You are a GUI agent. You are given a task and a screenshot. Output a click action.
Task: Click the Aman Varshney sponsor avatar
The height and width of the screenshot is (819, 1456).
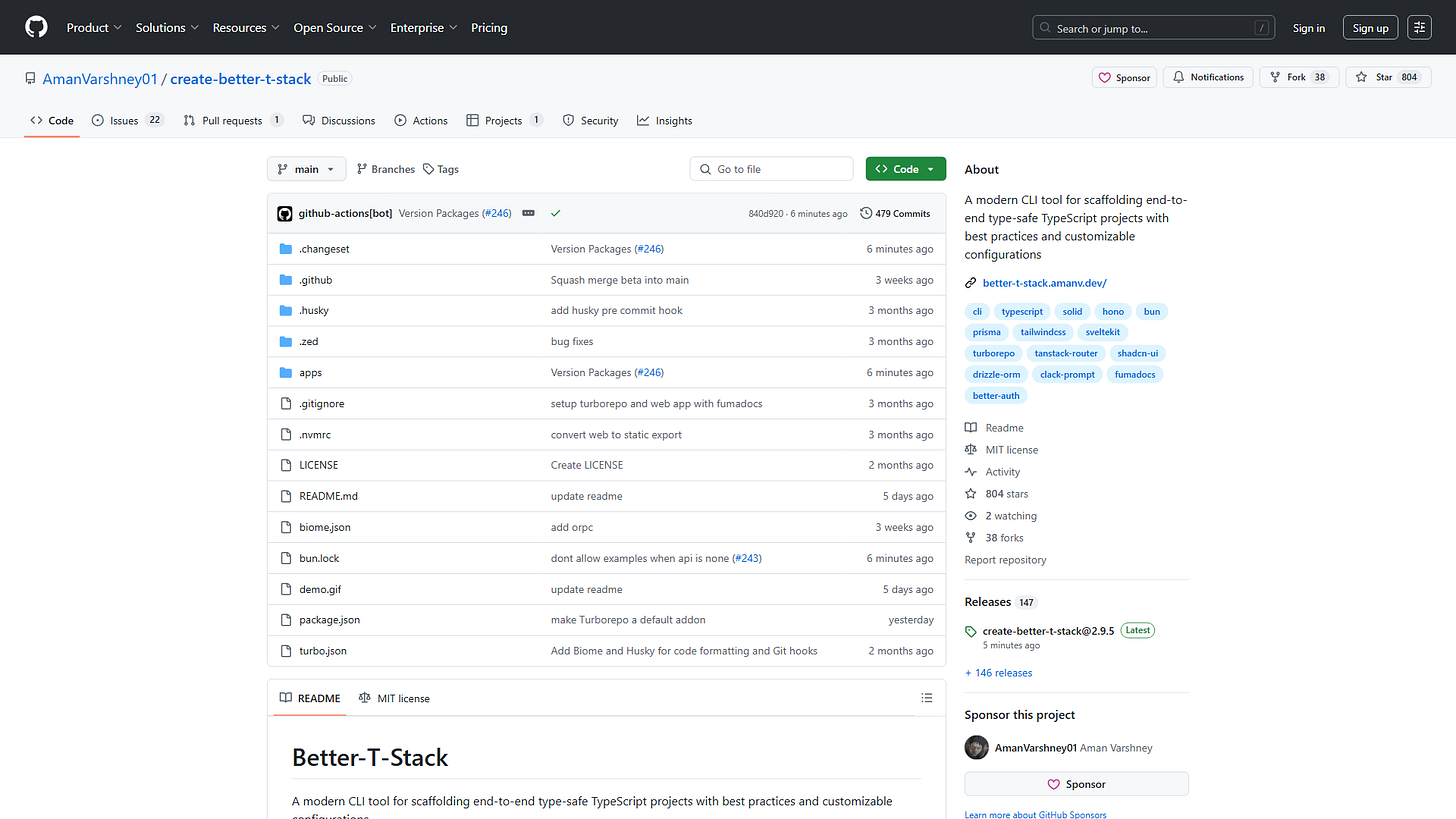(976, 747)
